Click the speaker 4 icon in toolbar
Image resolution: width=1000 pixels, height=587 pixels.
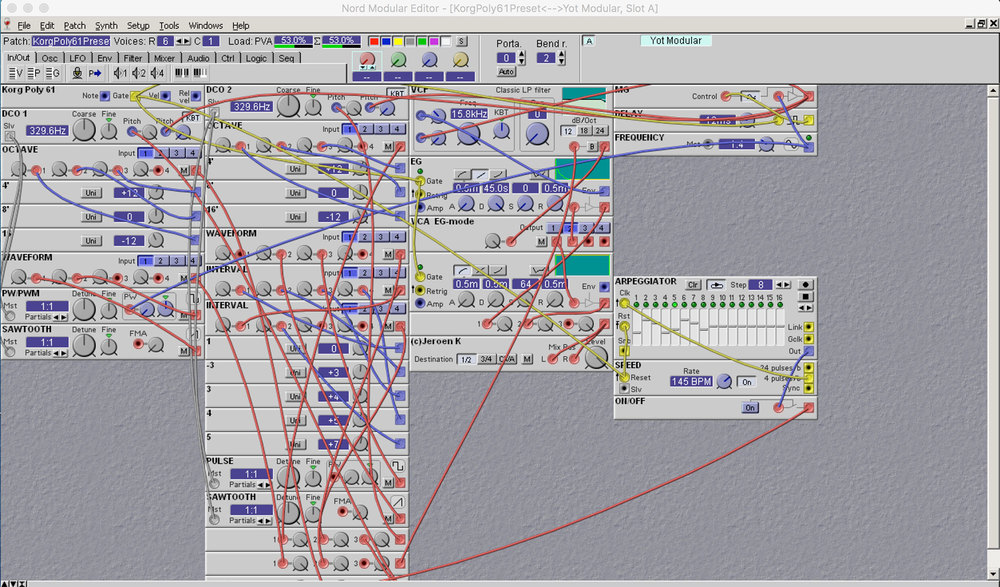(157, 73)
